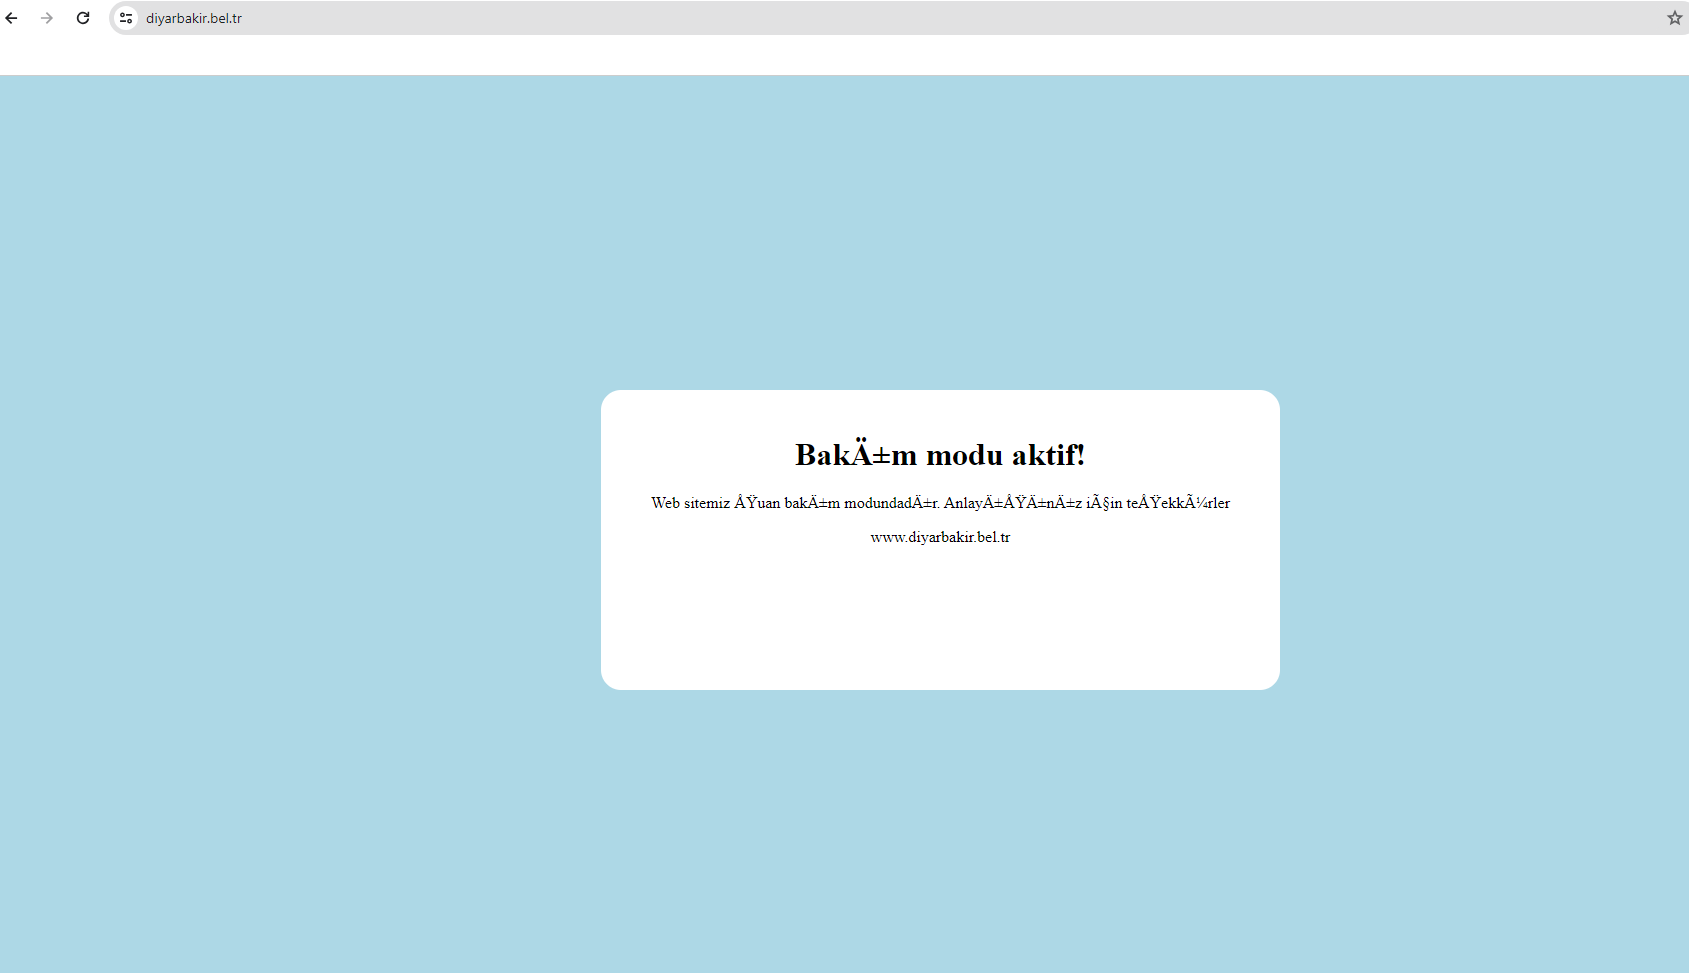Screen dimensions: 1689x973
Task: Click empty space in the address bar
Action: click(x=900, y=18)
